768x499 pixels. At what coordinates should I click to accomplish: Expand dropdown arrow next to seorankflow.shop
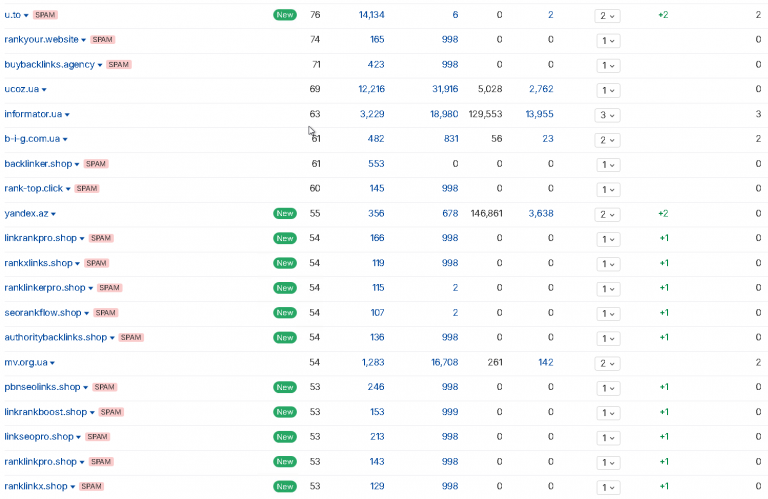coord(87,313)
